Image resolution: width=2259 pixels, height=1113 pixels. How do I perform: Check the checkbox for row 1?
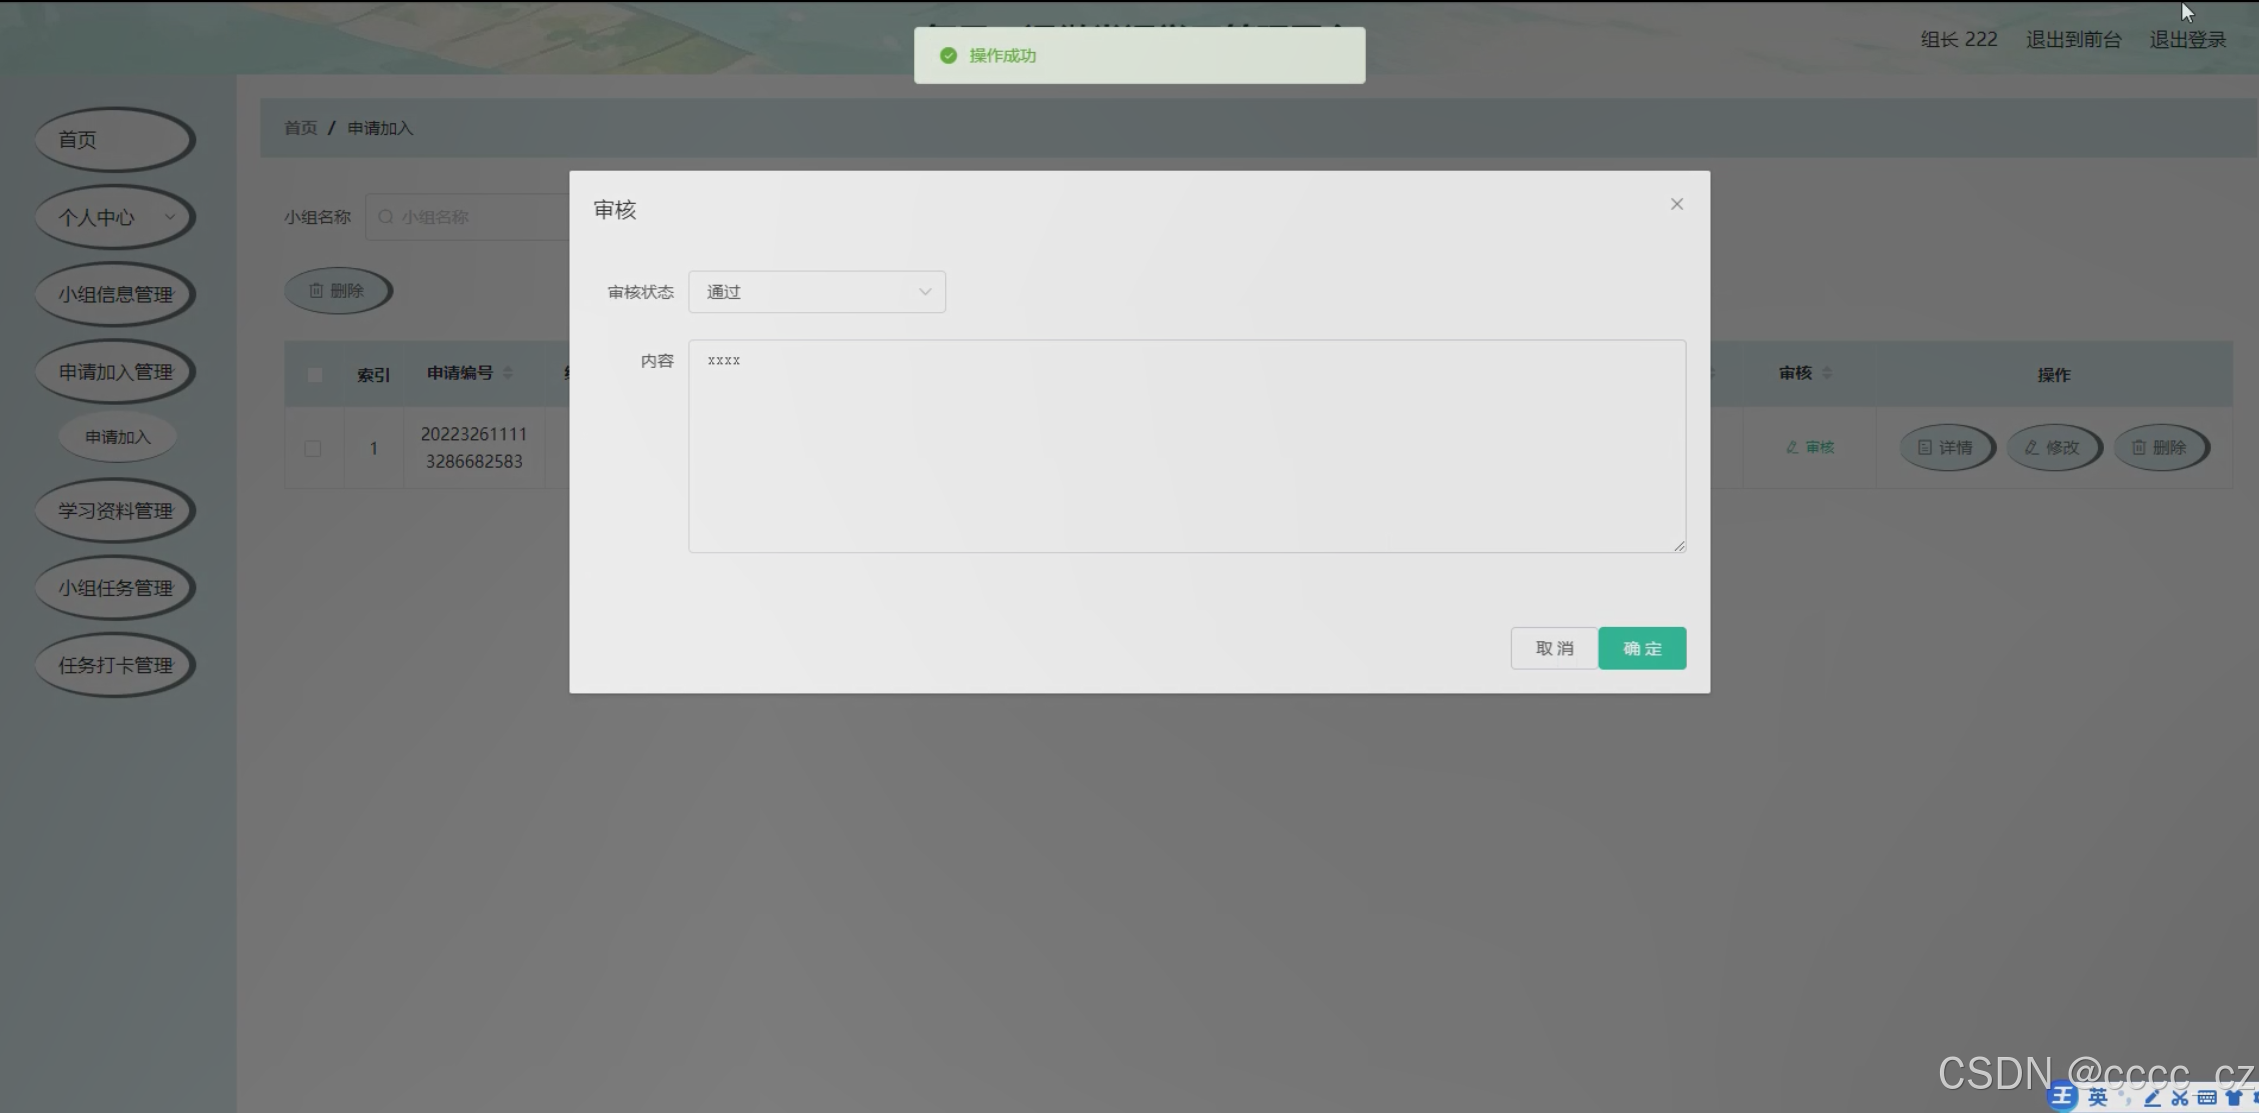[x=313, y=448]
